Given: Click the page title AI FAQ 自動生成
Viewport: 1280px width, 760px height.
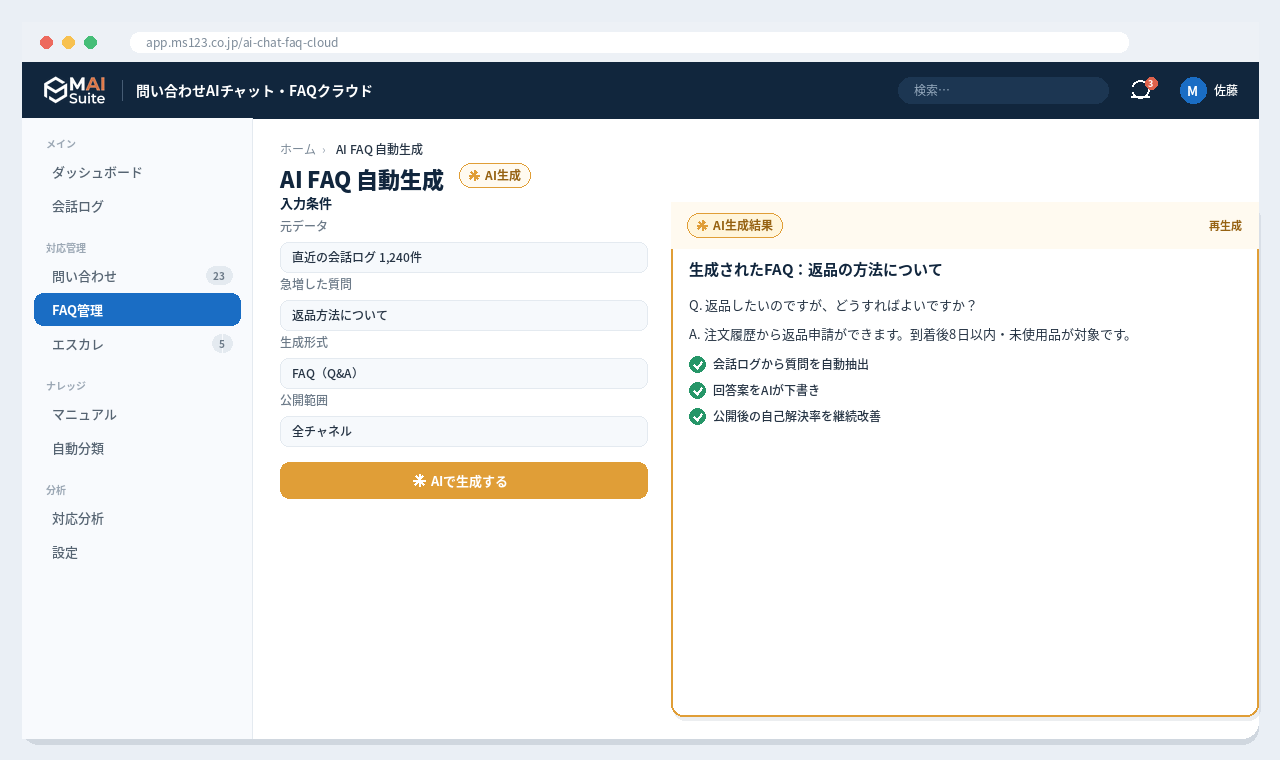Looking at the screenshot, I should 361,180.
